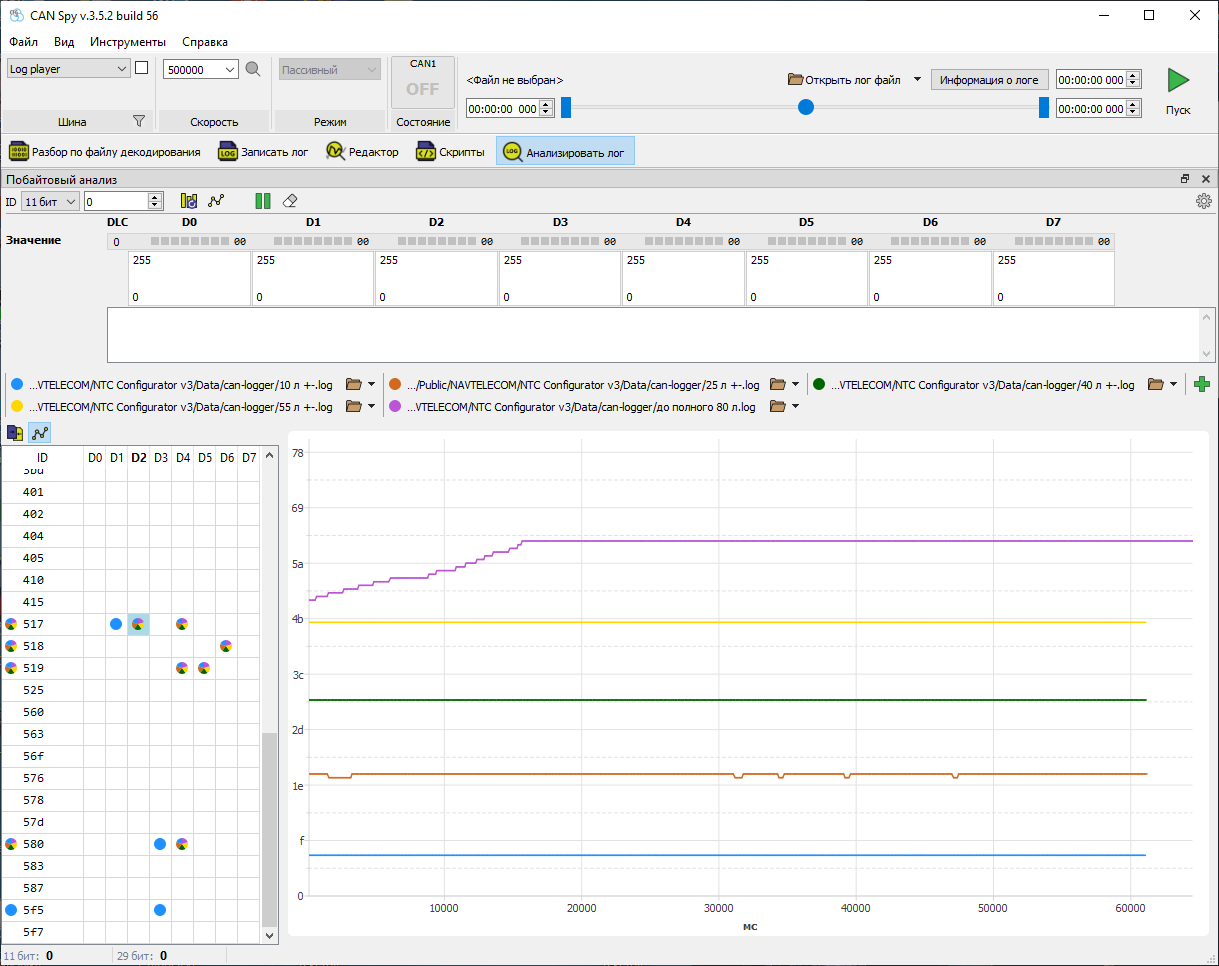Click the filter funnel icon by Шина
The image size is (1219, 966).
(139, 121)
